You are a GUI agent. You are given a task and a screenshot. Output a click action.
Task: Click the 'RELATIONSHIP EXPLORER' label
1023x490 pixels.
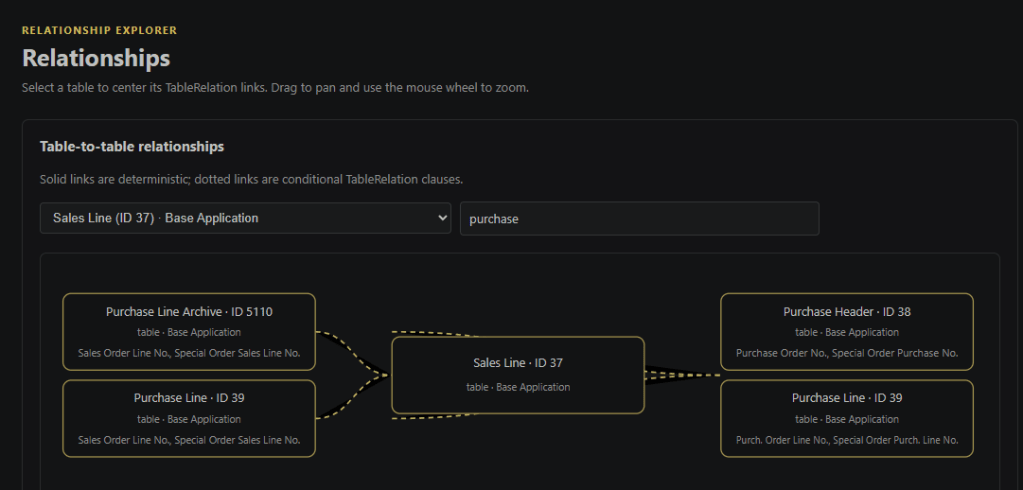tap(99, 30)
